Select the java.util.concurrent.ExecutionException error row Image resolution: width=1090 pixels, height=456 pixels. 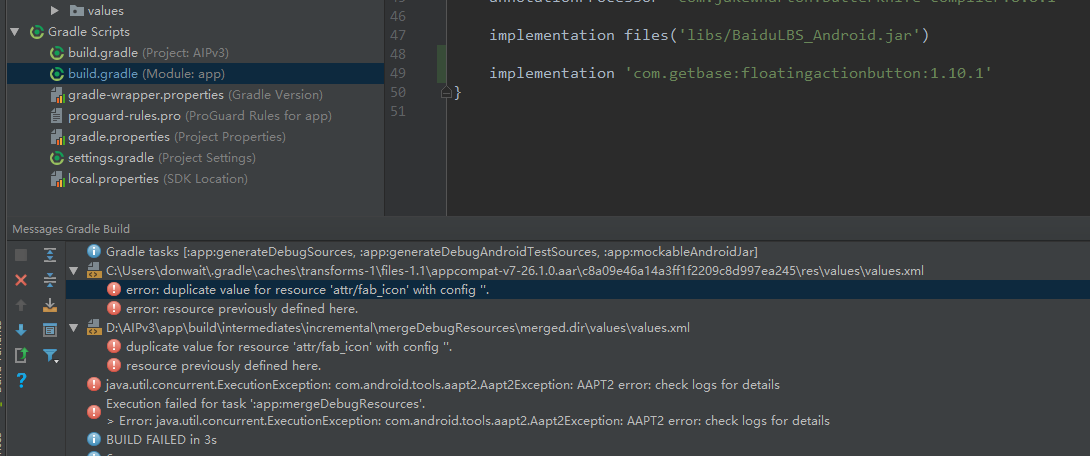coord(443,384)
